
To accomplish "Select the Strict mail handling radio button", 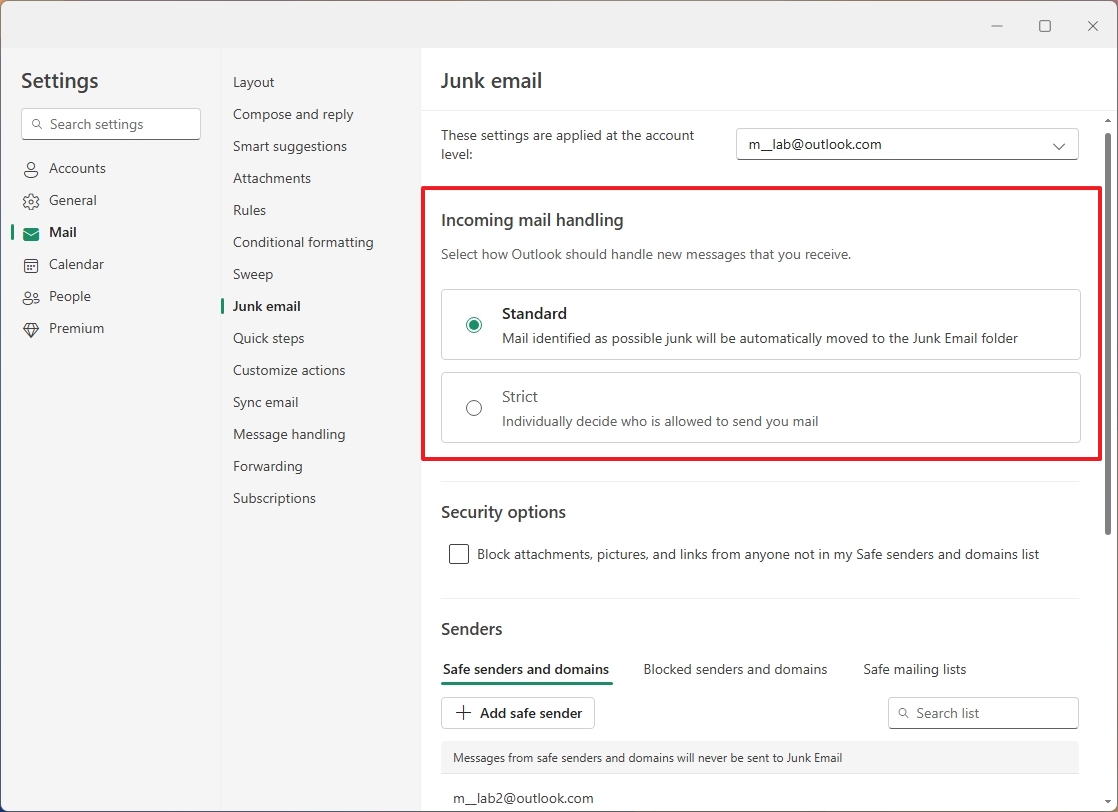I will (x=473, y=408).
